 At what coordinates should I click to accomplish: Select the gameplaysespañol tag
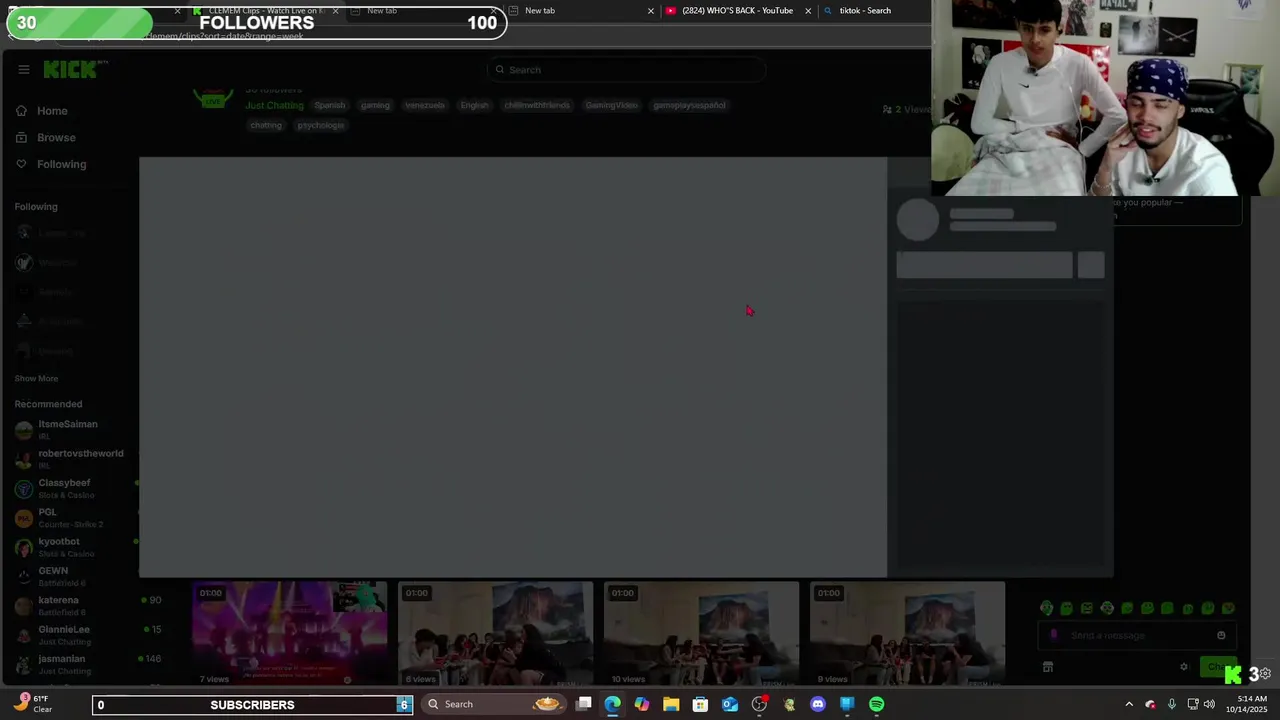[x=689, y=105]
